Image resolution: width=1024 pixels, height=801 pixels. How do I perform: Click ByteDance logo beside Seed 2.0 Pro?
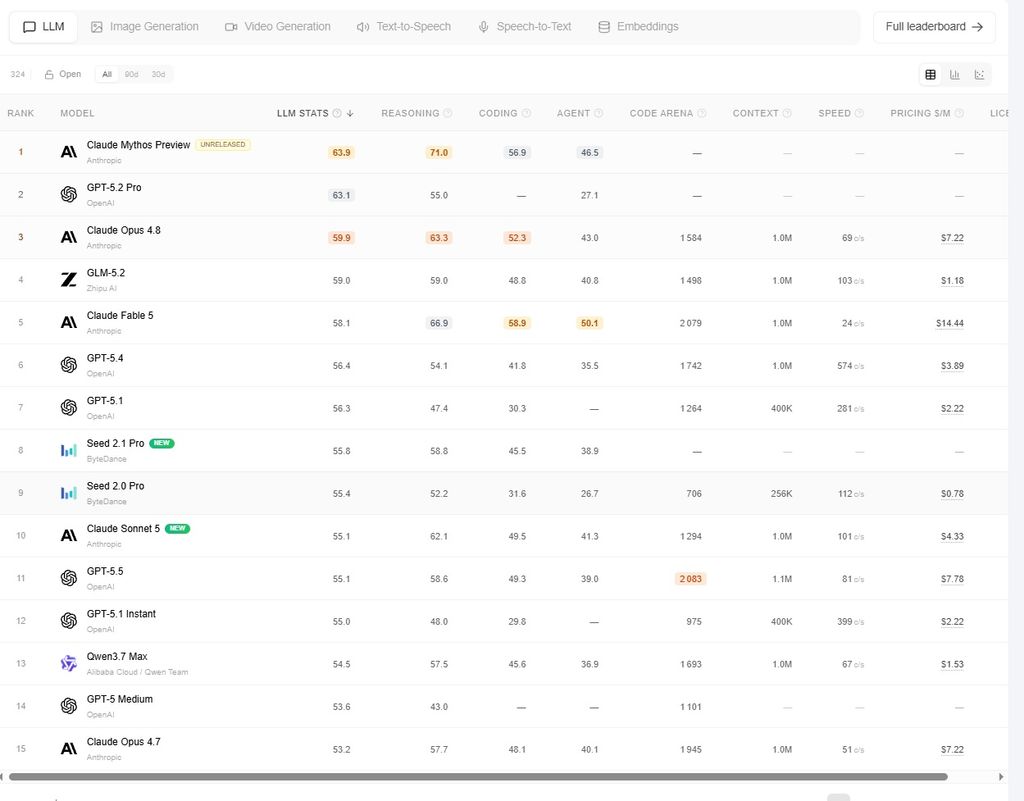click(x=69, y=494)
